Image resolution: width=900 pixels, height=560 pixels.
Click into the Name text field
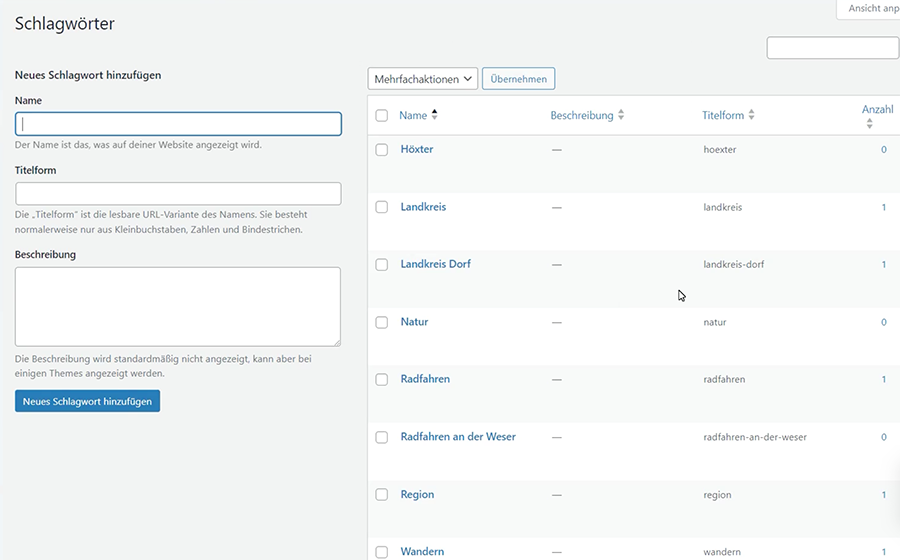click(x=178, y=124)
